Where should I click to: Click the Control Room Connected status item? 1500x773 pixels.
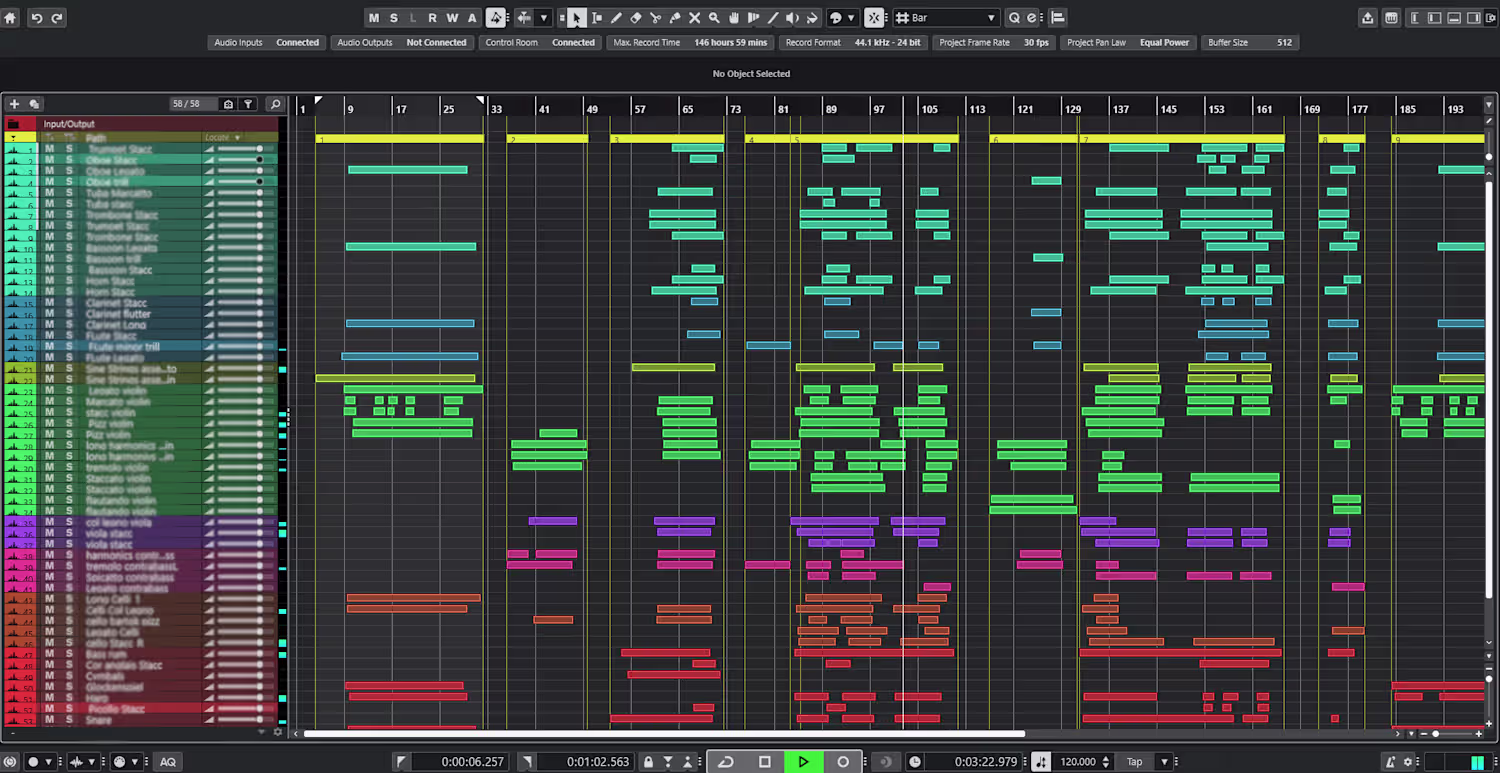pos(540,42)
